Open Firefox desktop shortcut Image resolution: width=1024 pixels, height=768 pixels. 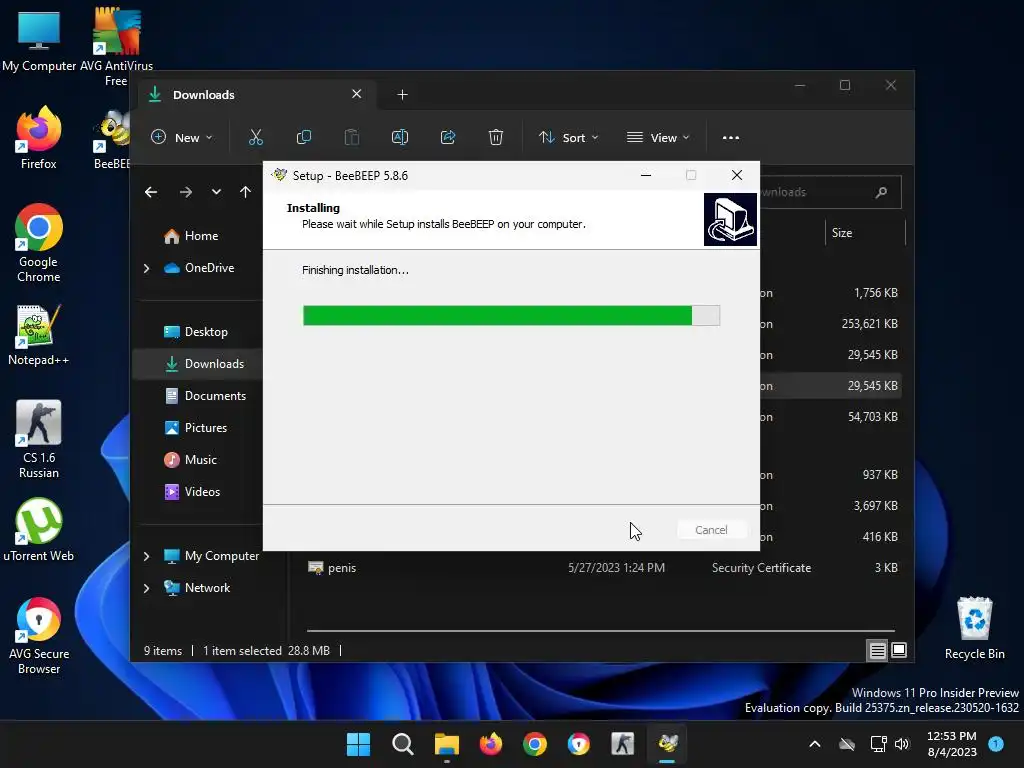39,138
